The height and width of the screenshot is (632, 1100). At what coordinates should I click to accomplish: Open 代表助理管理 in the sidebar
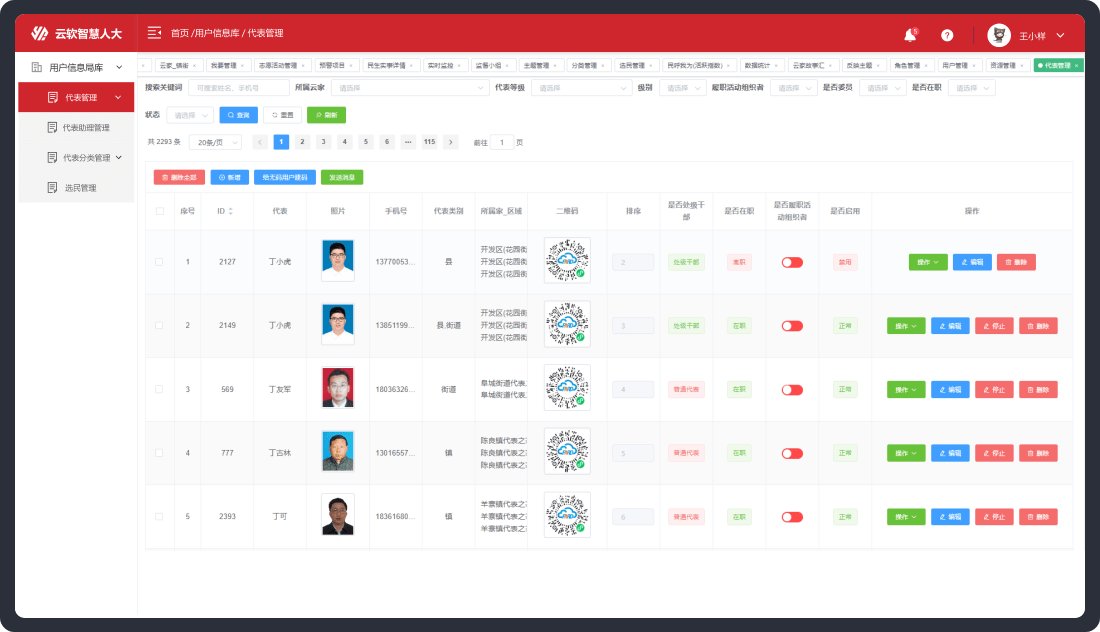pyautogui.click(x=85, y=128)
